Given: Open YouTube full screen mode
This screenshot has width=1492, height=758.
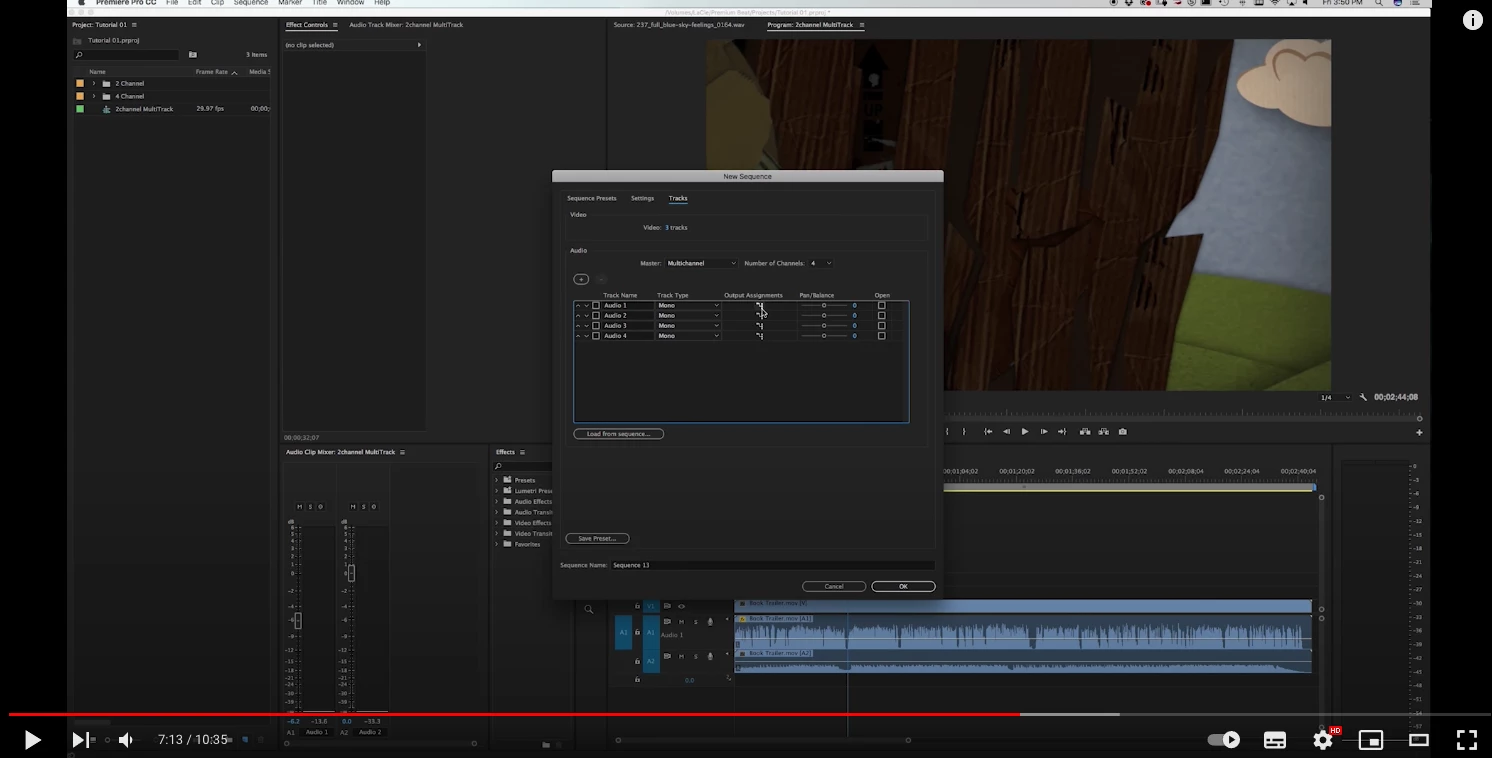Looking at the screenshot, I should [1467, 740].
